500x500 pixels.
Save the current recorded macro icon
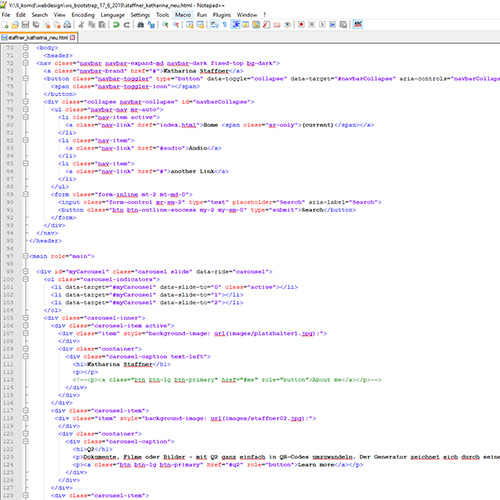pyautogui.click(x=343, y=25)
